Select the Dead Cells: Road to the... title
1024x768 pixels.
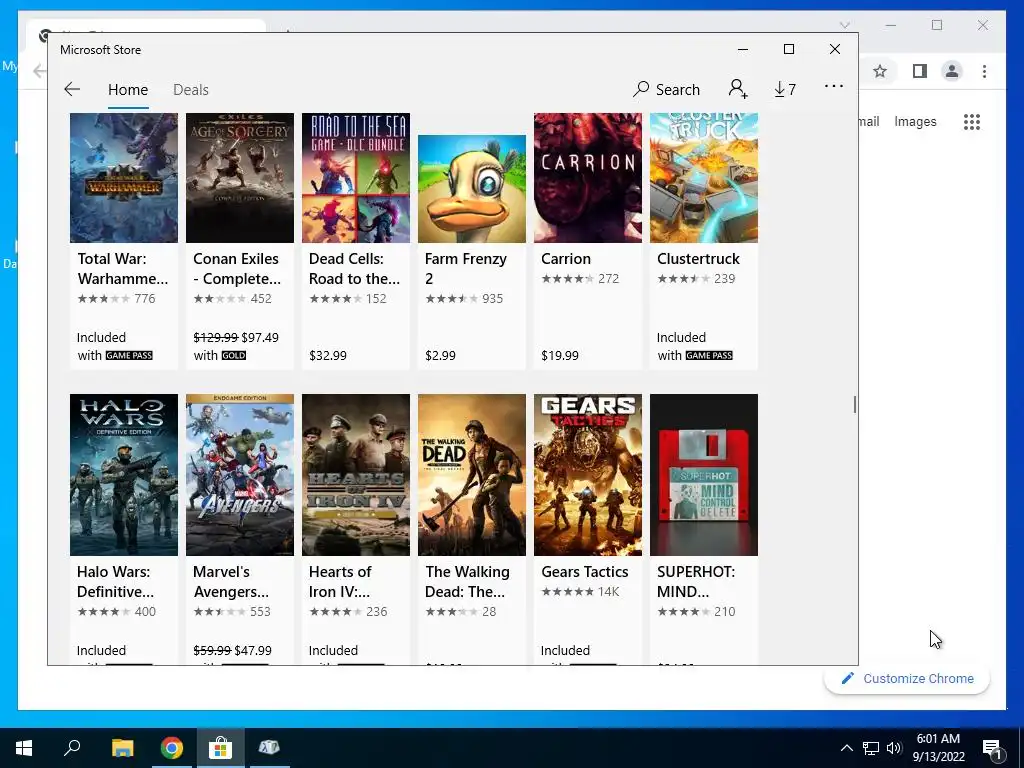355,268
